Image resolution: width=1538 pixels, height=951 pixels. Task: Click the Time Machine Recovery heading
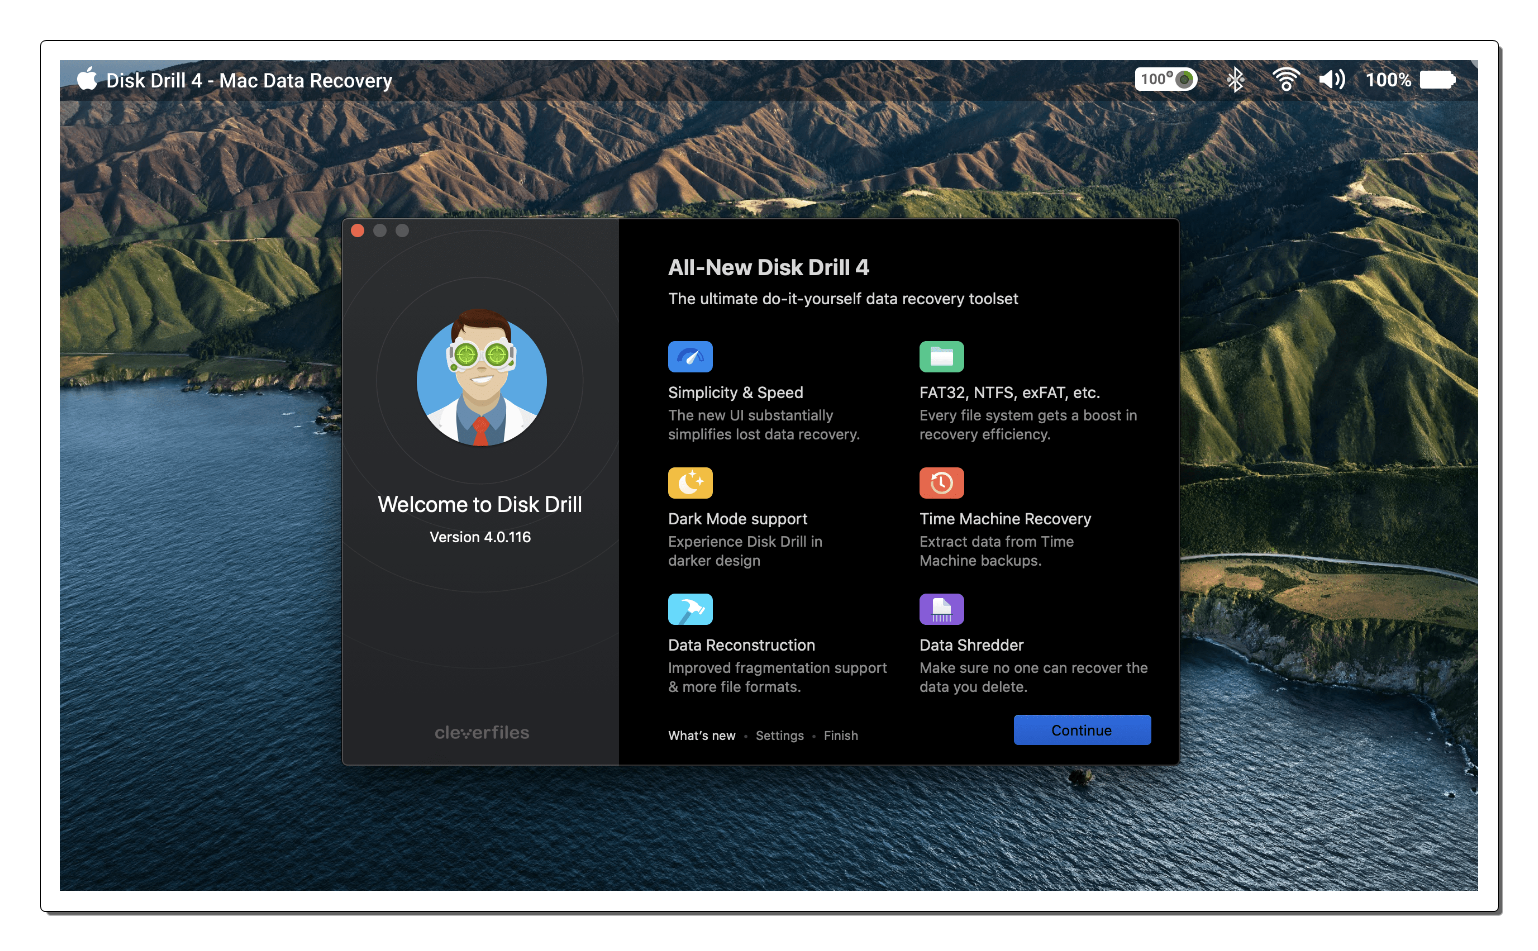[x=1005, y=519]
